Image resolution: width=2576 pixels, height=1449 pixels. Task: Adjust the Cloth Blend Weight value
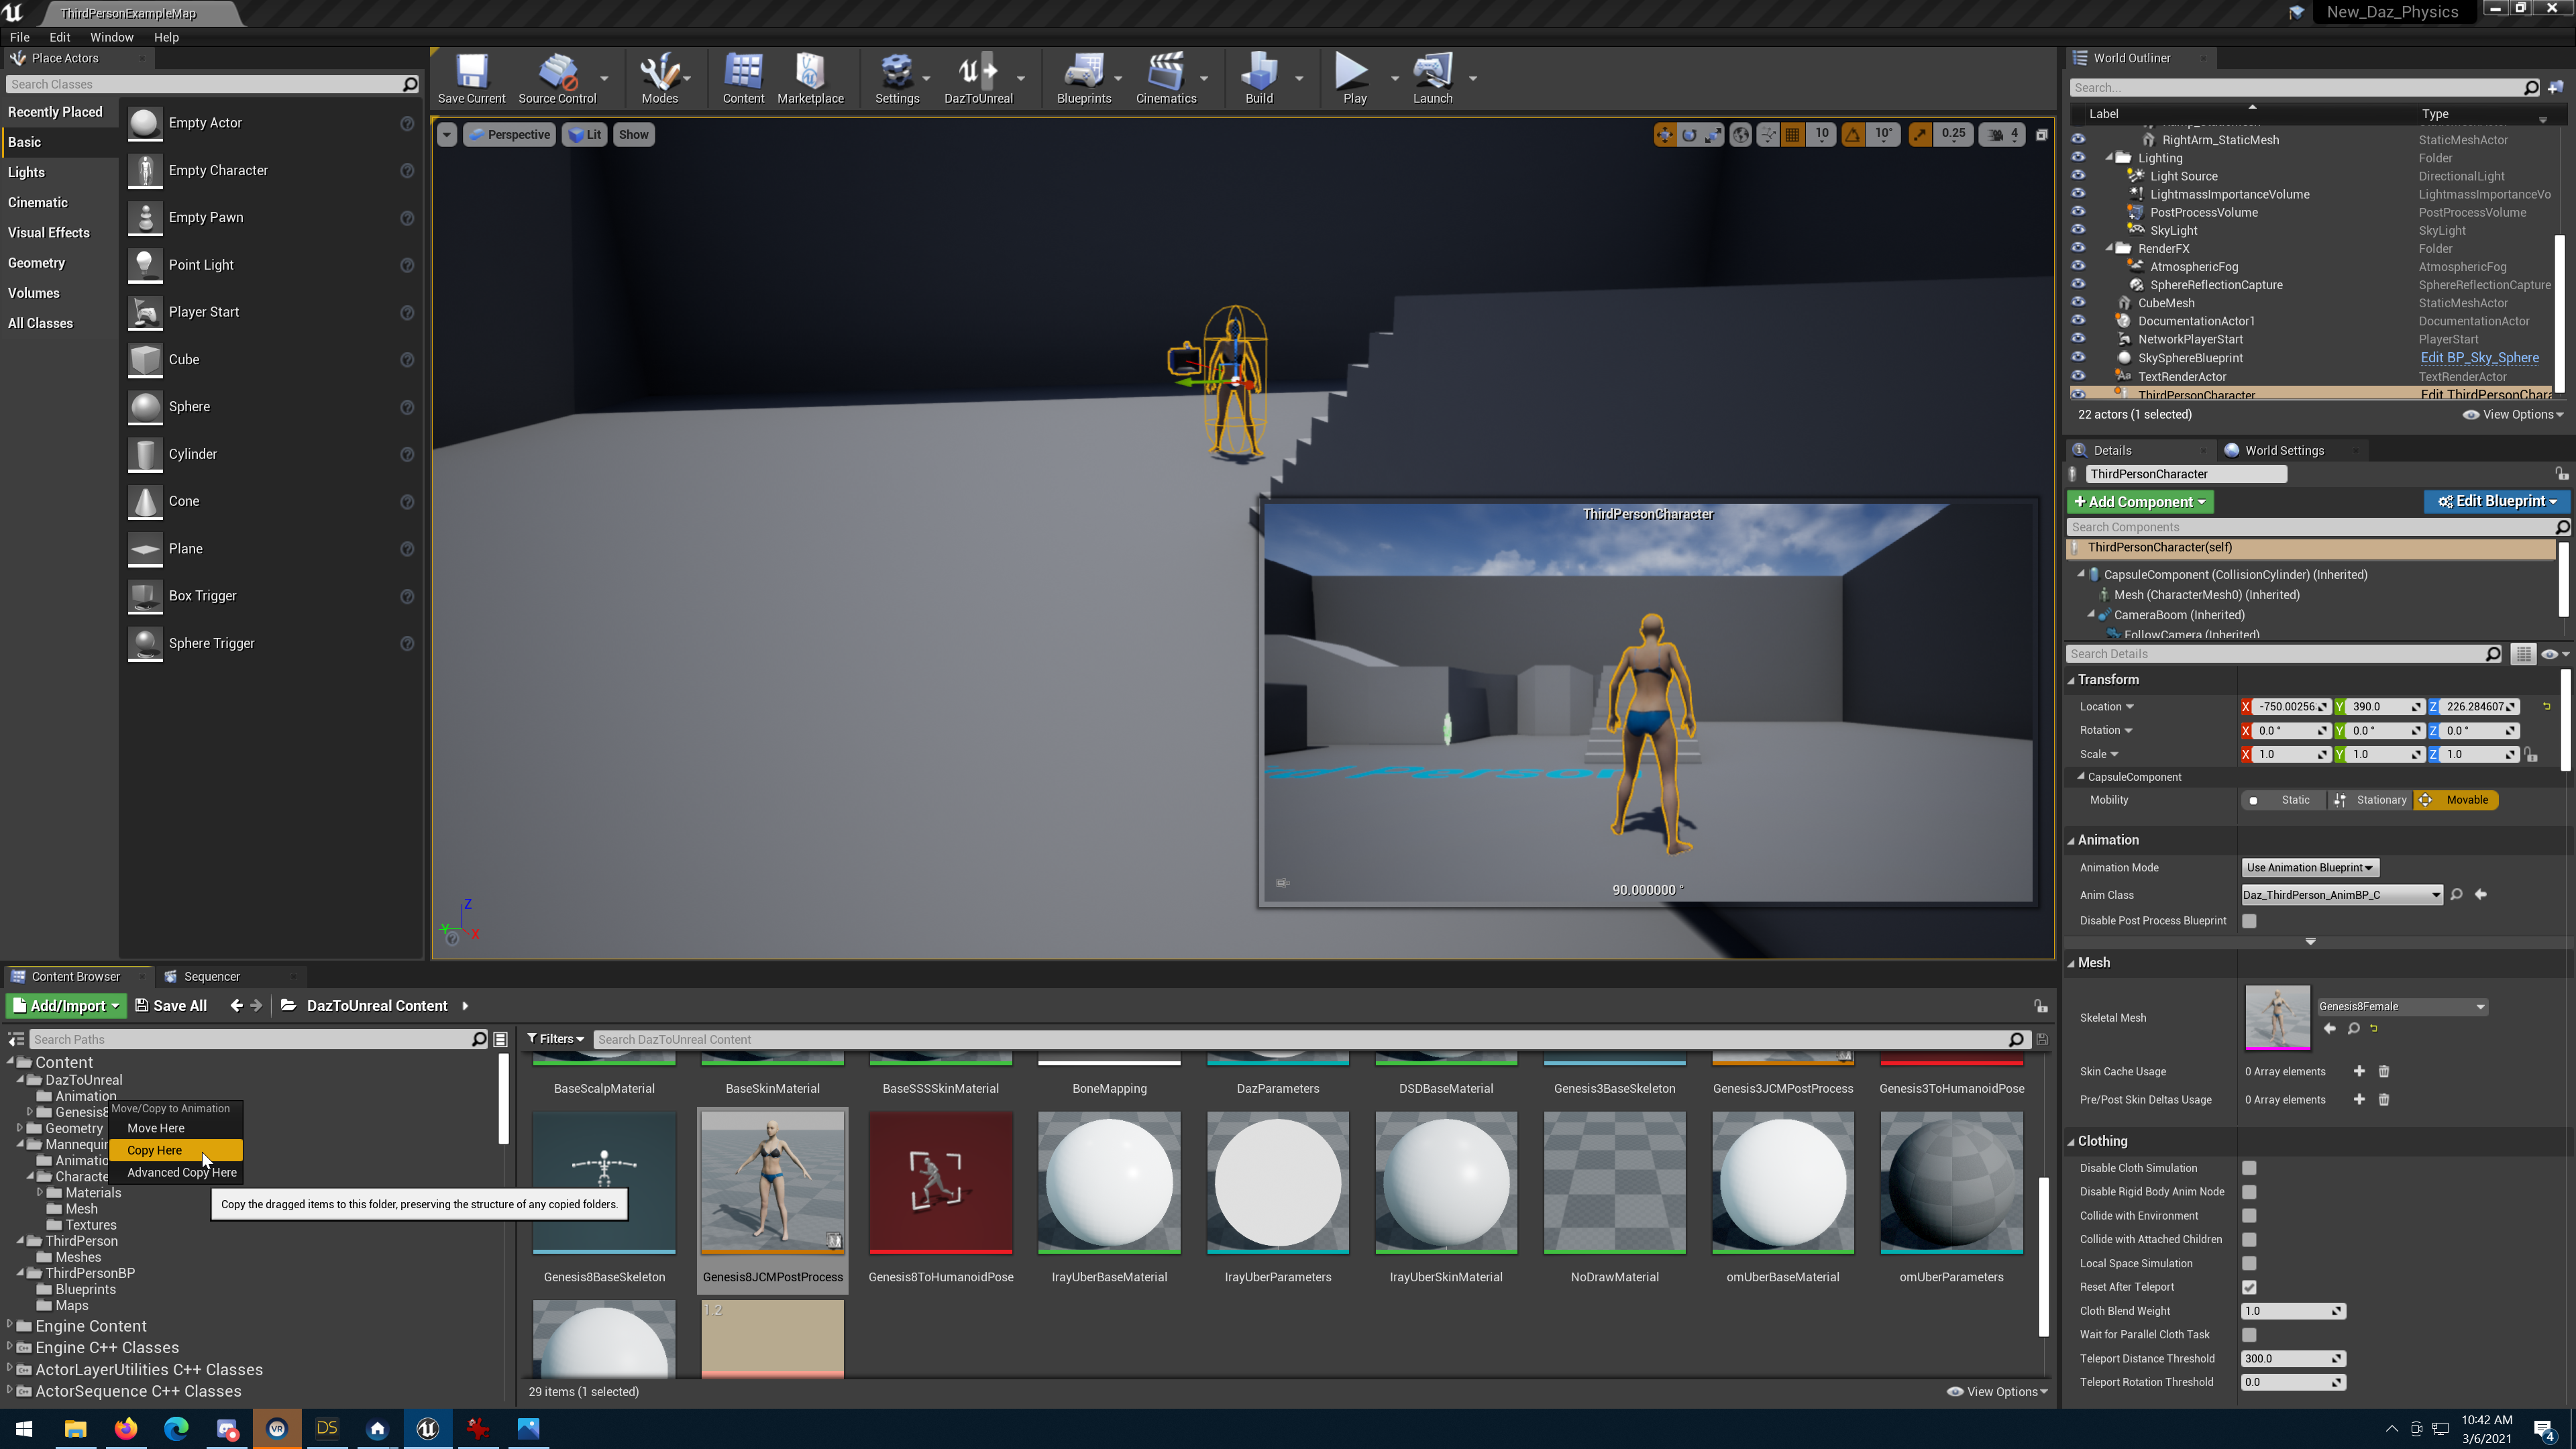(x=2293, y=1311)
